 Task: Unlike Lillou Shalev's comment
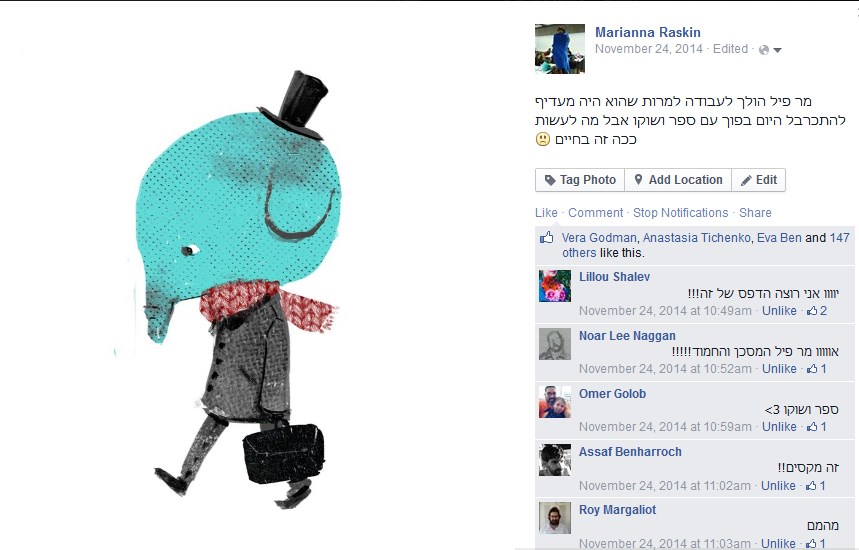779,311
